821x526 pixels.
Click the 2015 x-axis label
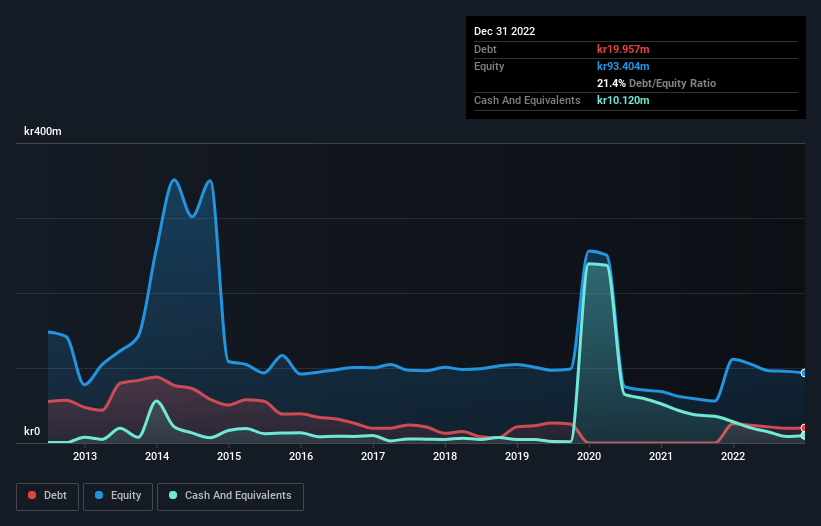(x=229, y=456)
